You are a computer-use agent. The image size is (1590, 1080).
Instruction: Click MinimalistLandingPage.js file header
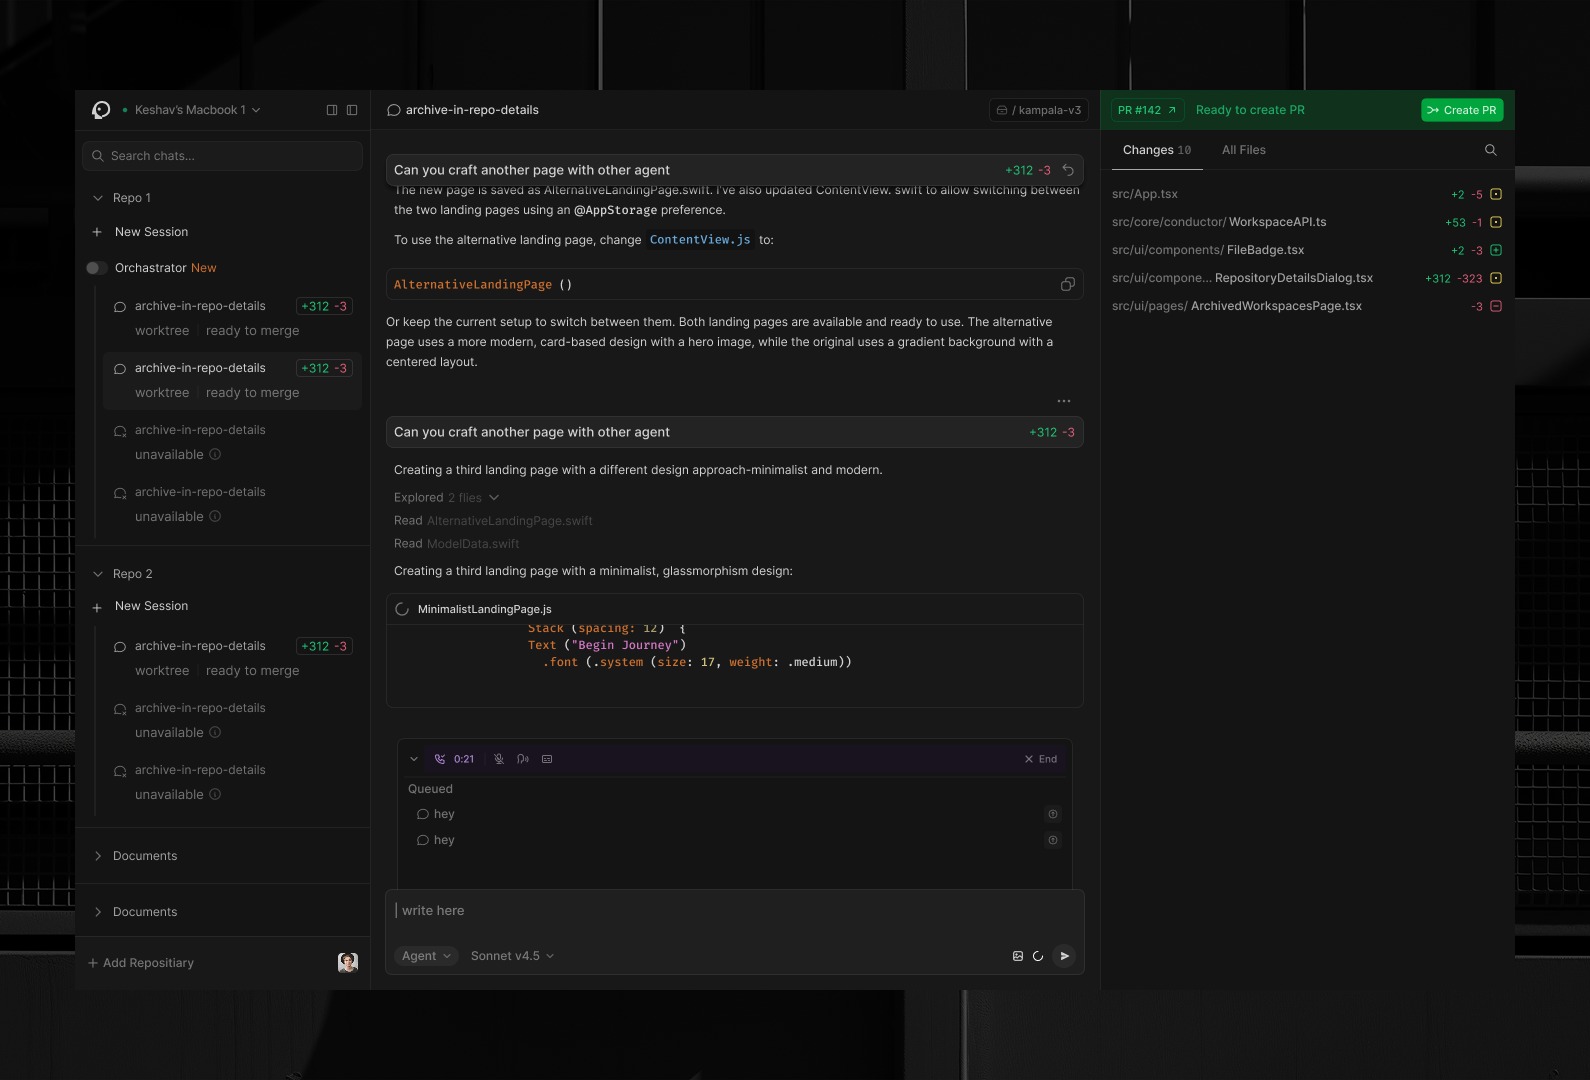(x=735, y=609)
